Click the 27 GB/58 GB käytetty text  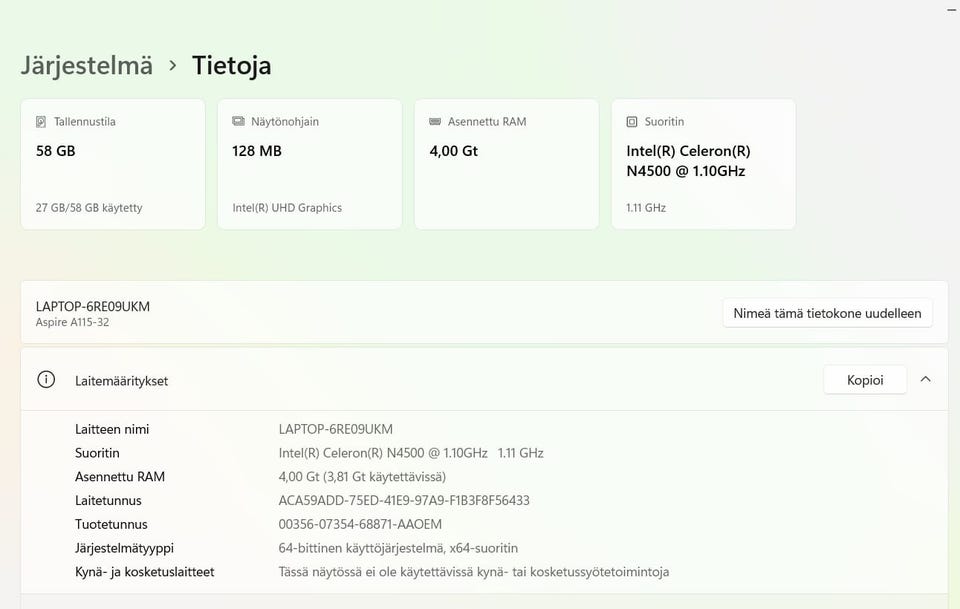tap(89, 208)
